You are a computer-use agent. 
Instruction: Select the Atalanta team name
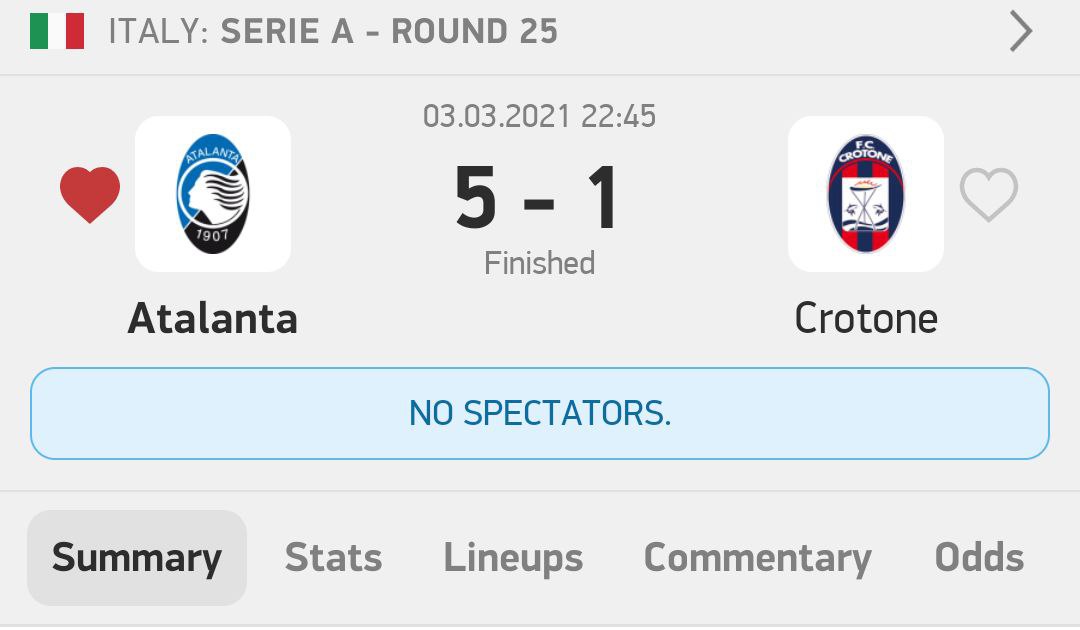coord(213,319)
